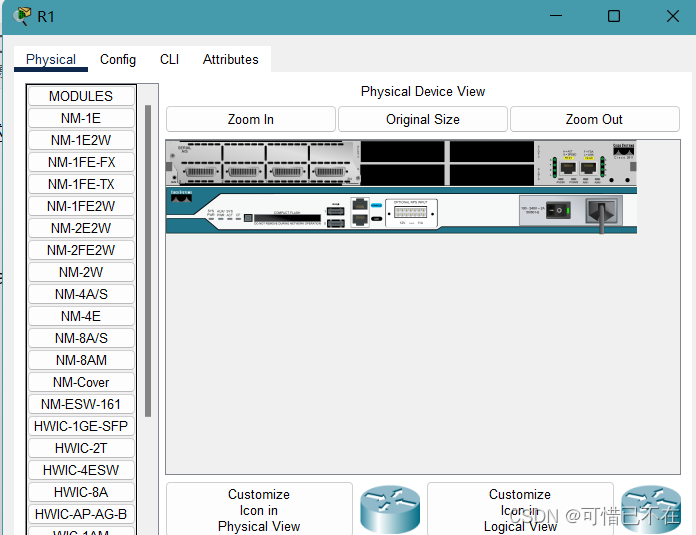696x535 pixels.
Task: Click the Zoom Out button
Action: [594, 119]
